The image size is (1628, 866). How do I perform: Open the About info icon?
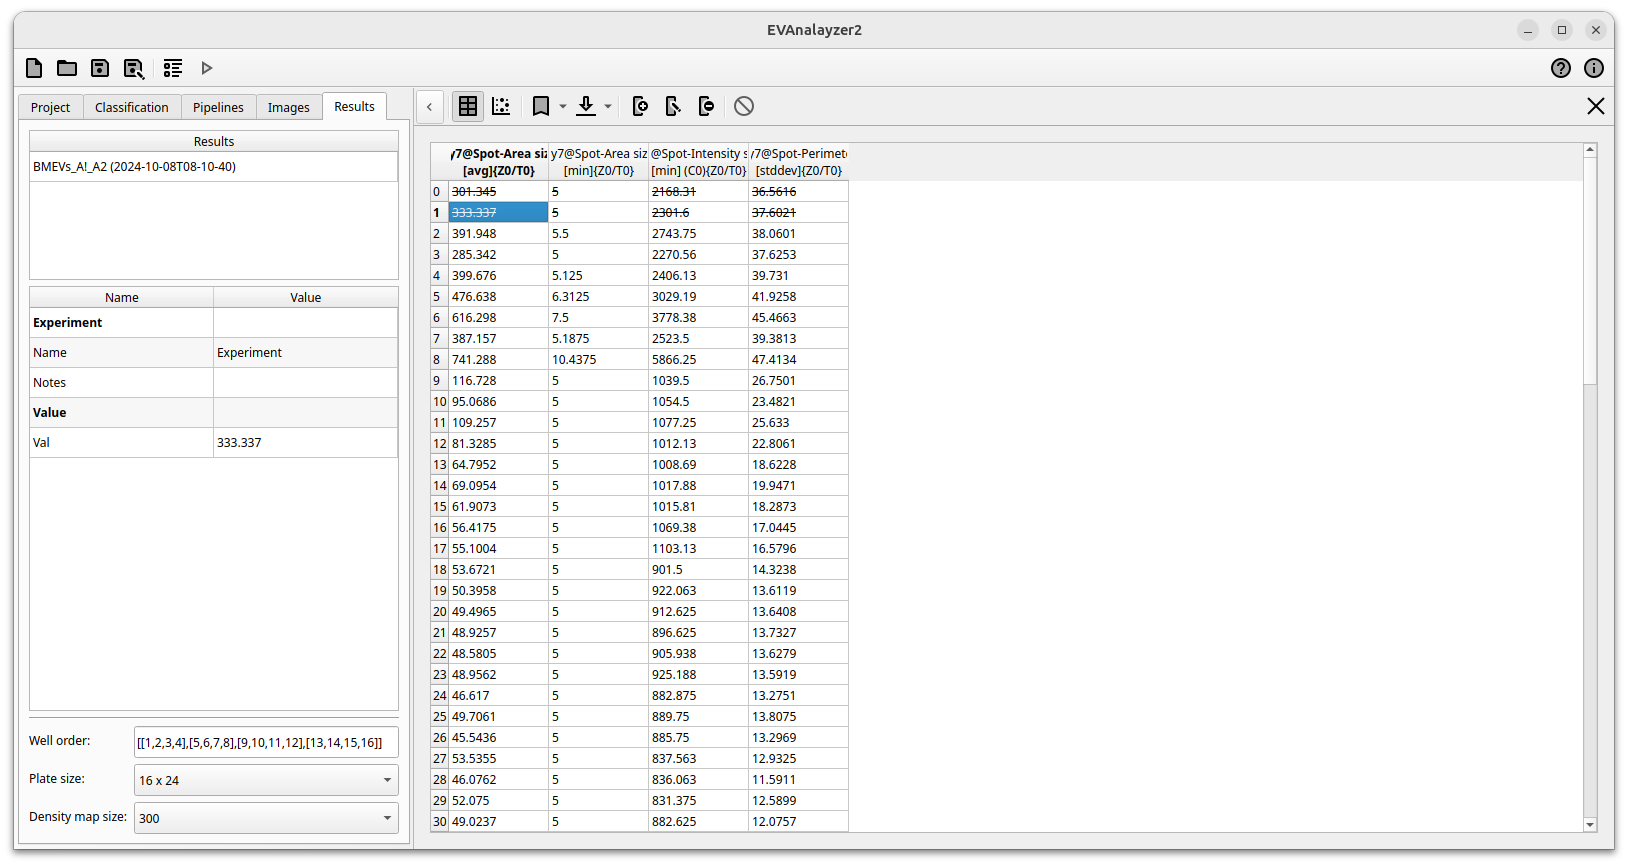coord(1594,68)
